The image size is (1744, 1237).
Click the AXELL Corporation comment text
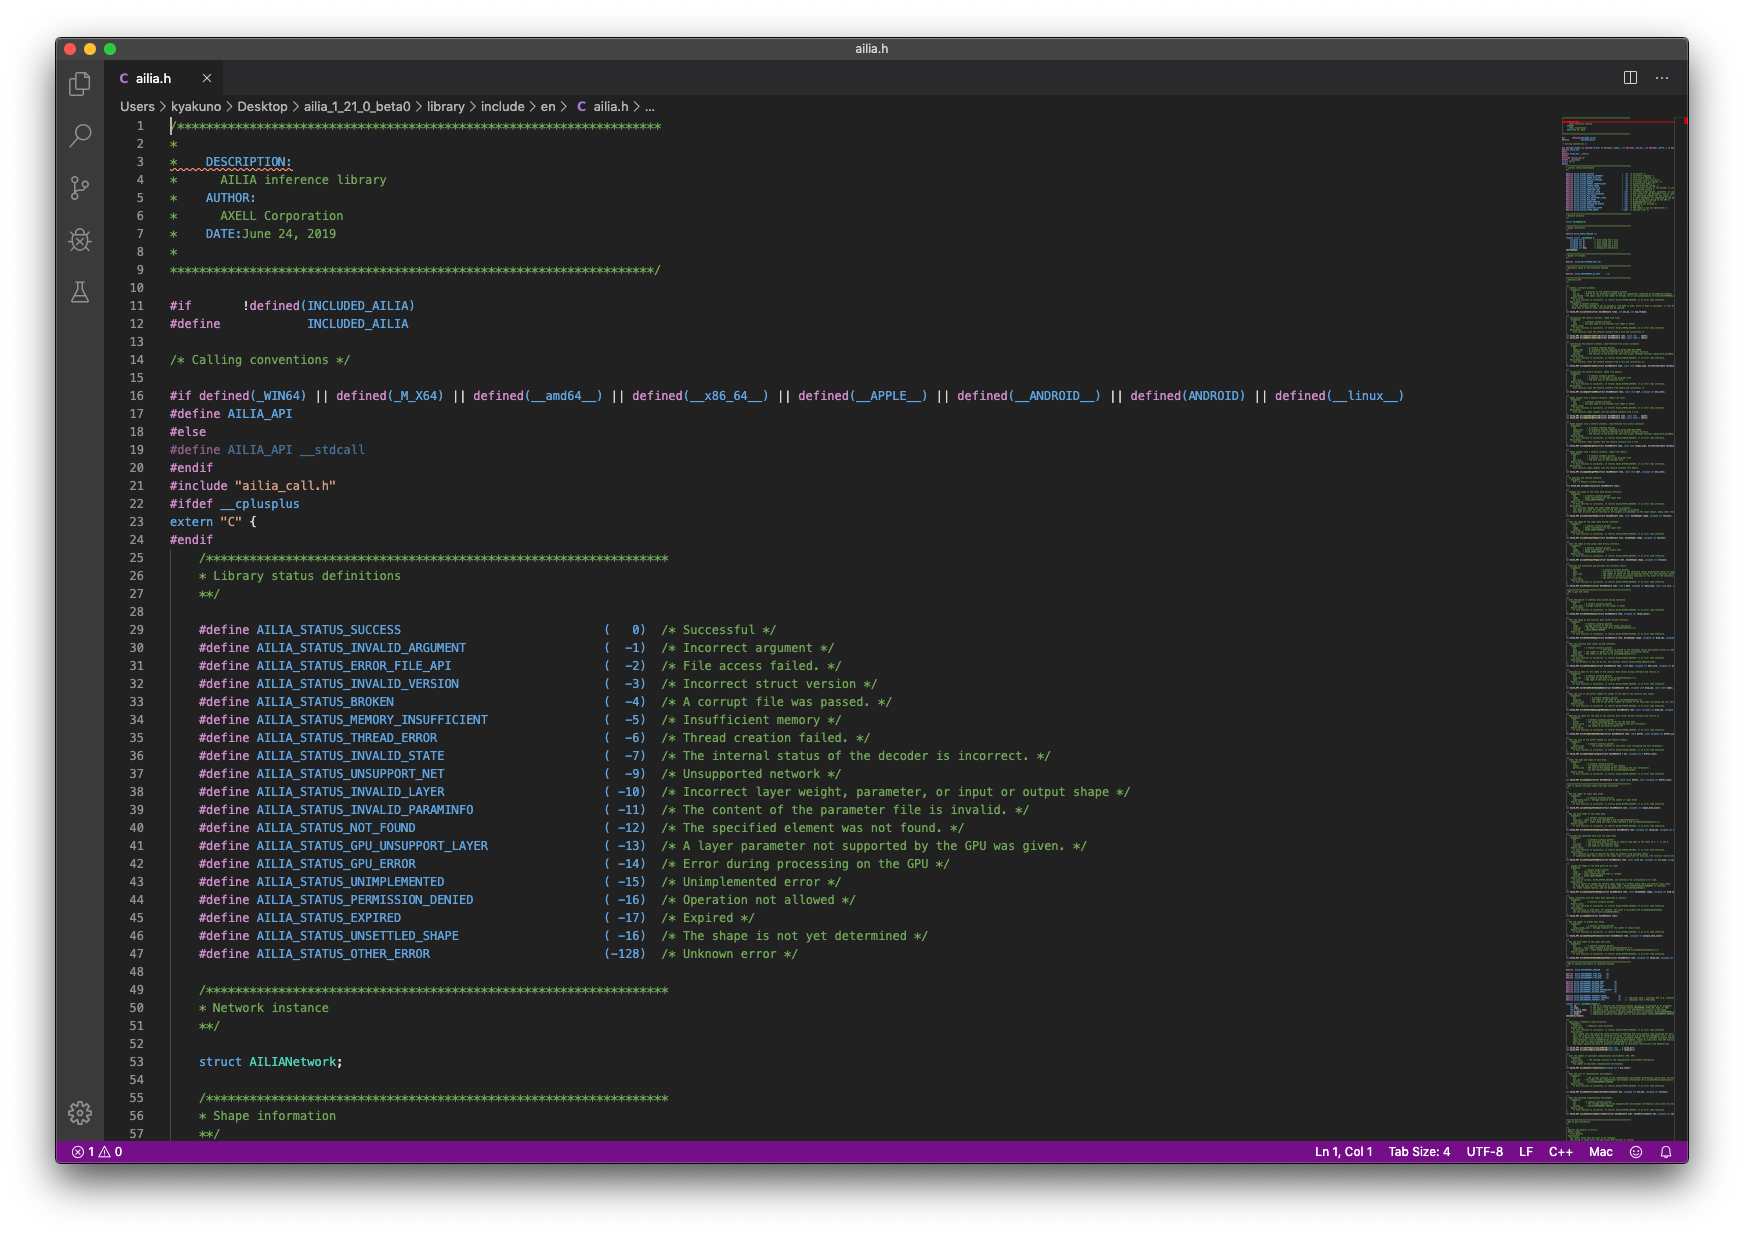click(x=282, y=216)
